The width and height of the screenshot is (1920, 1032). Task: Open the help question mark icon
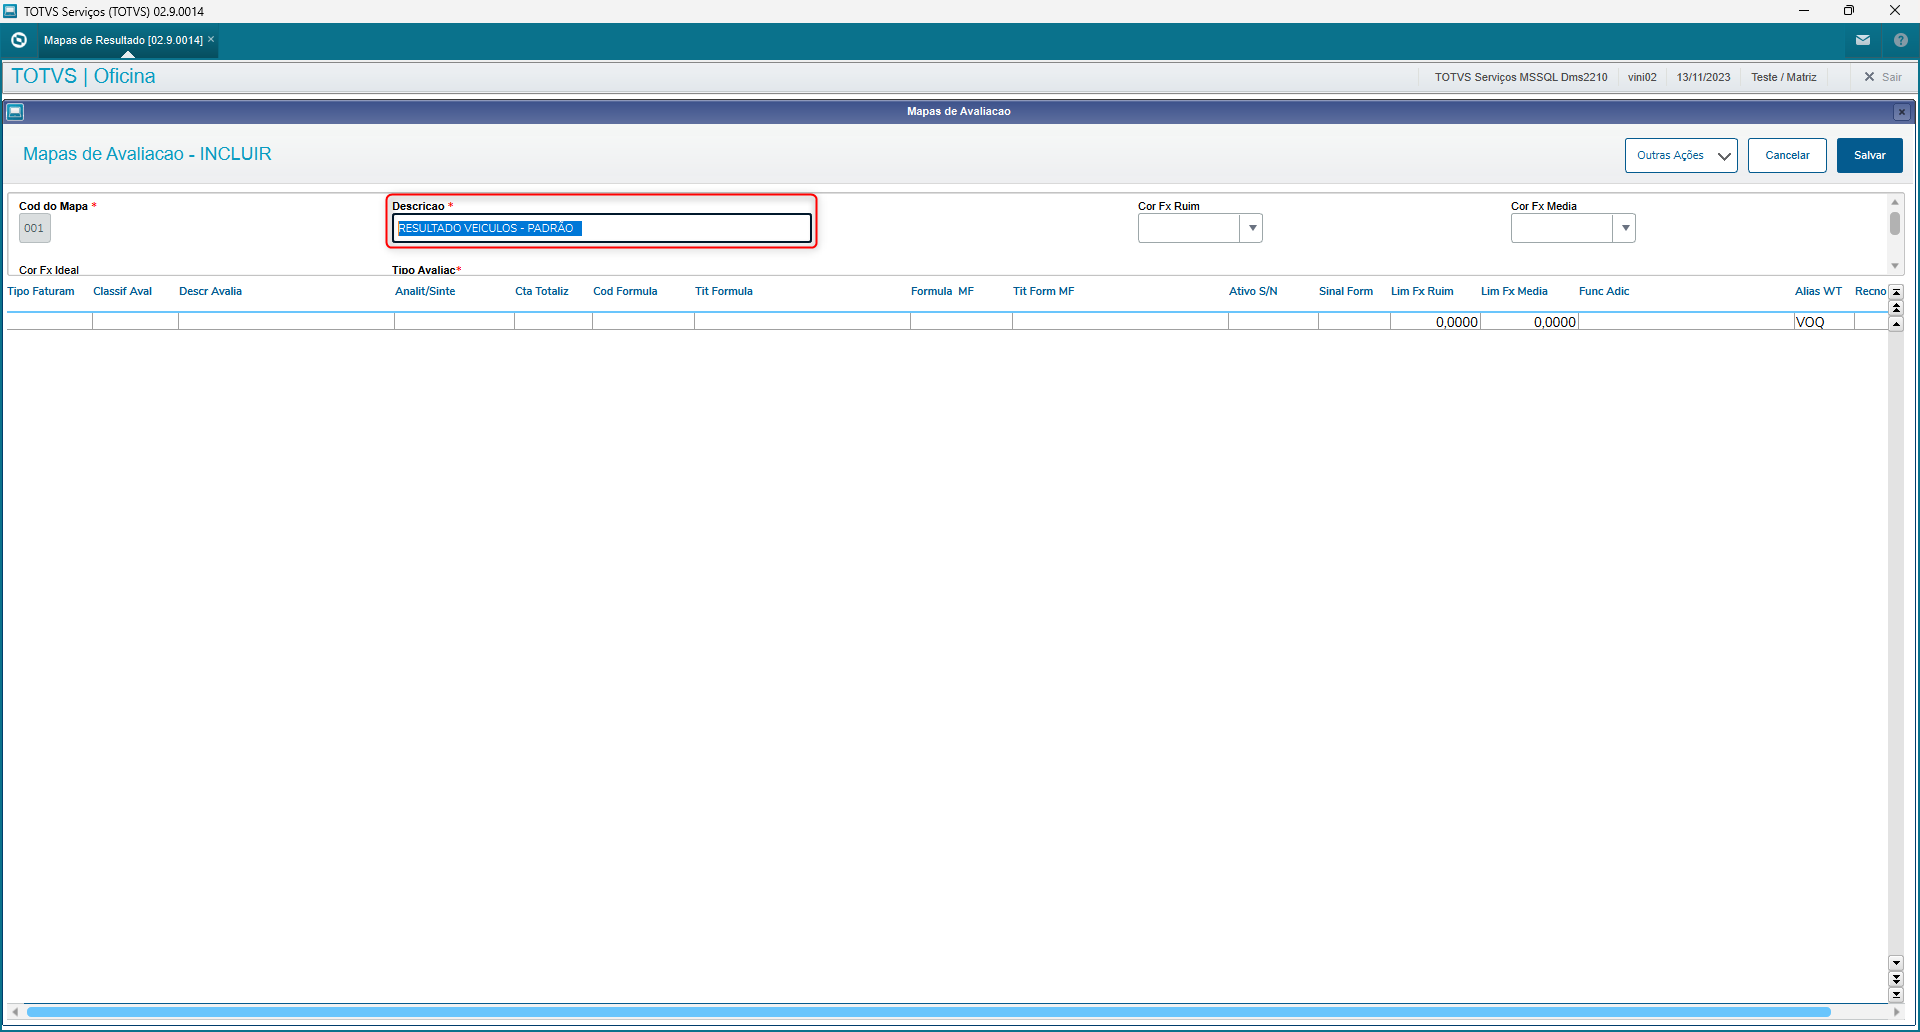point(1901,40)
